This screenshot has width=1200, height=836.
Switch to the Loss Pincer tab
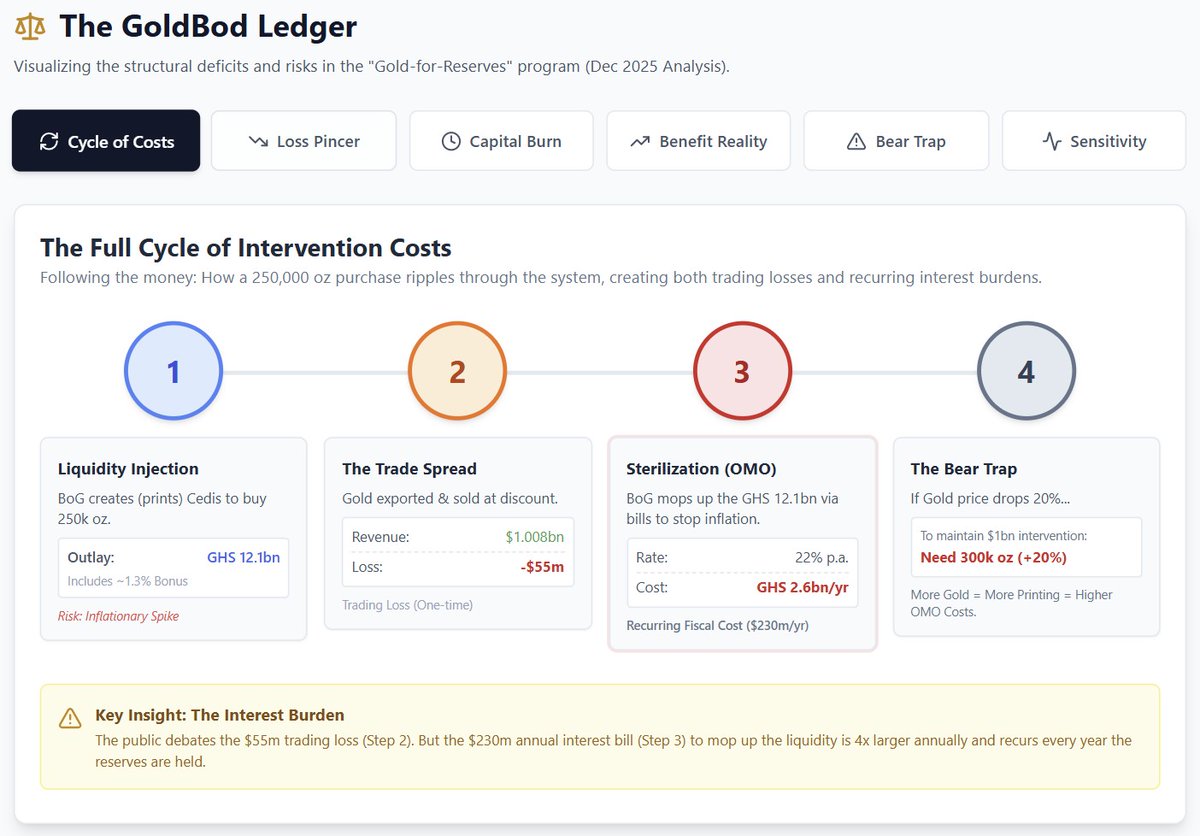tap(304, 141)
